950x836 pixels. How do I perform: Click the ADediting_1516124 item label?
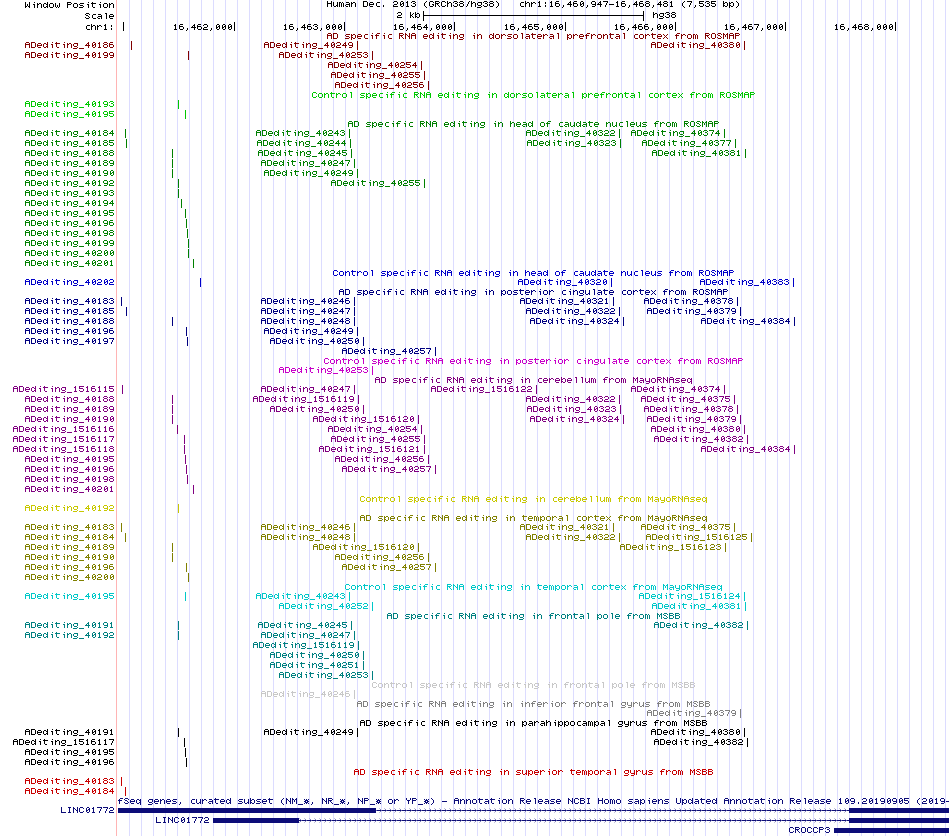689,596
